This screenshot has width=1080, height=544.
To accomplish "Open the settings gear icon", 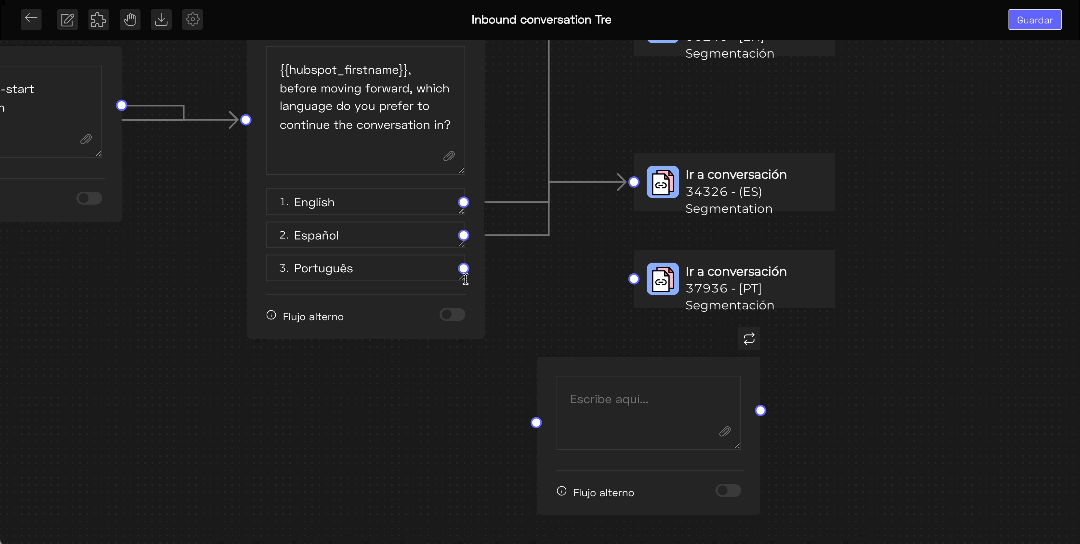I will click(193, 19).
